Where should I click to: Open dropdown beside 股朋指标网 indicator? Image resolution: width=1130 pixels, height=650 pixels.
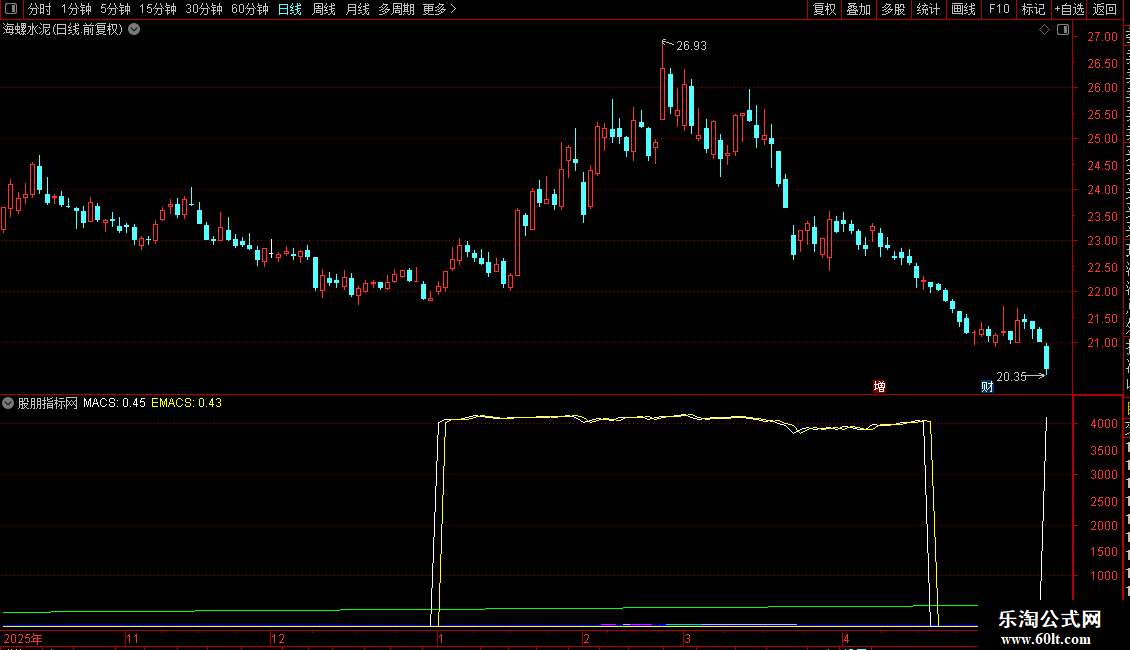point(8,403)
